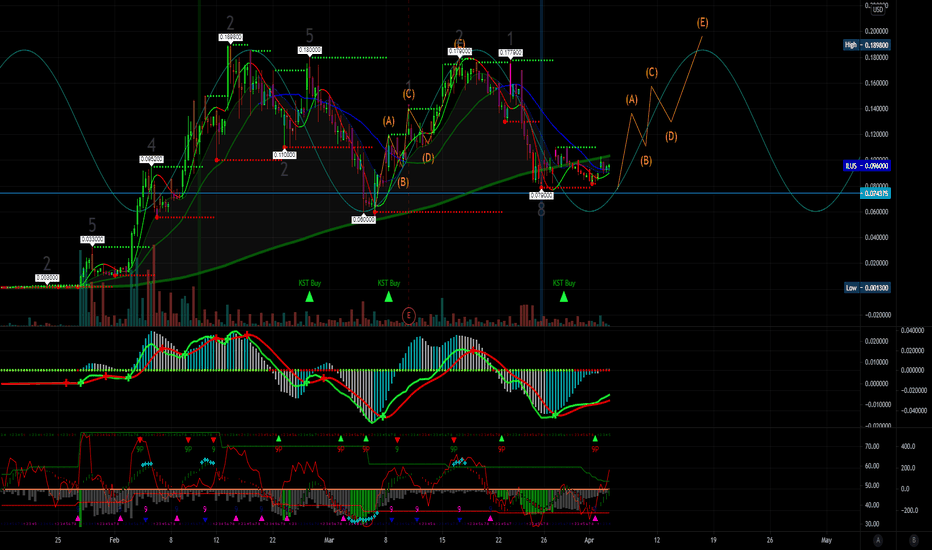Click the 0.035000 pivot label
The height and width of the screenshot is (550, 932).
pyautogui.click(x=92, y=240)
